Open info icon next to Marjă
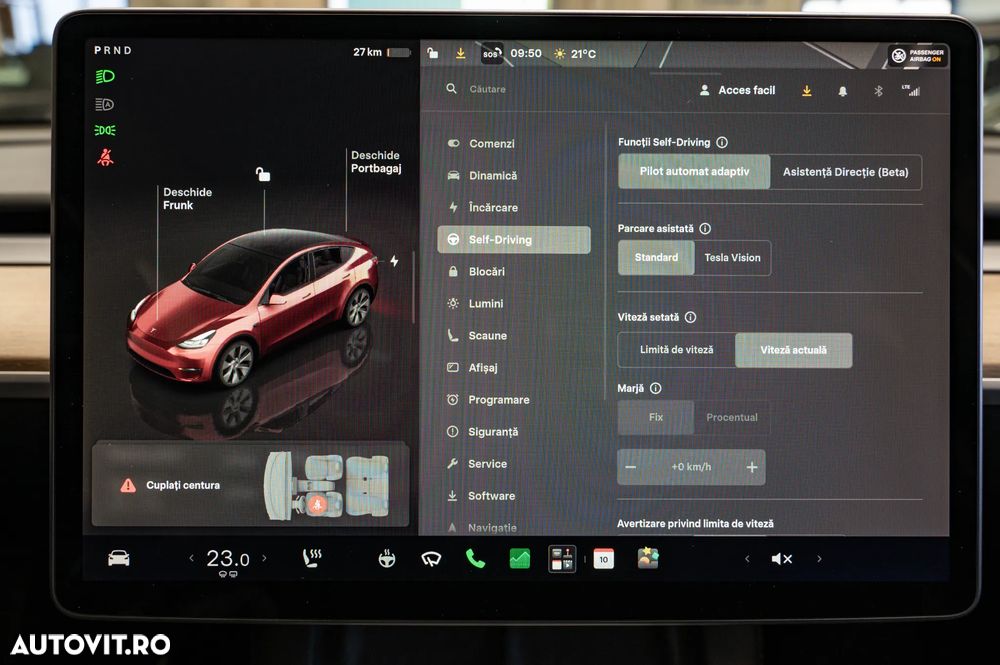Screen dimensions: 1000x665 (655, 388)
